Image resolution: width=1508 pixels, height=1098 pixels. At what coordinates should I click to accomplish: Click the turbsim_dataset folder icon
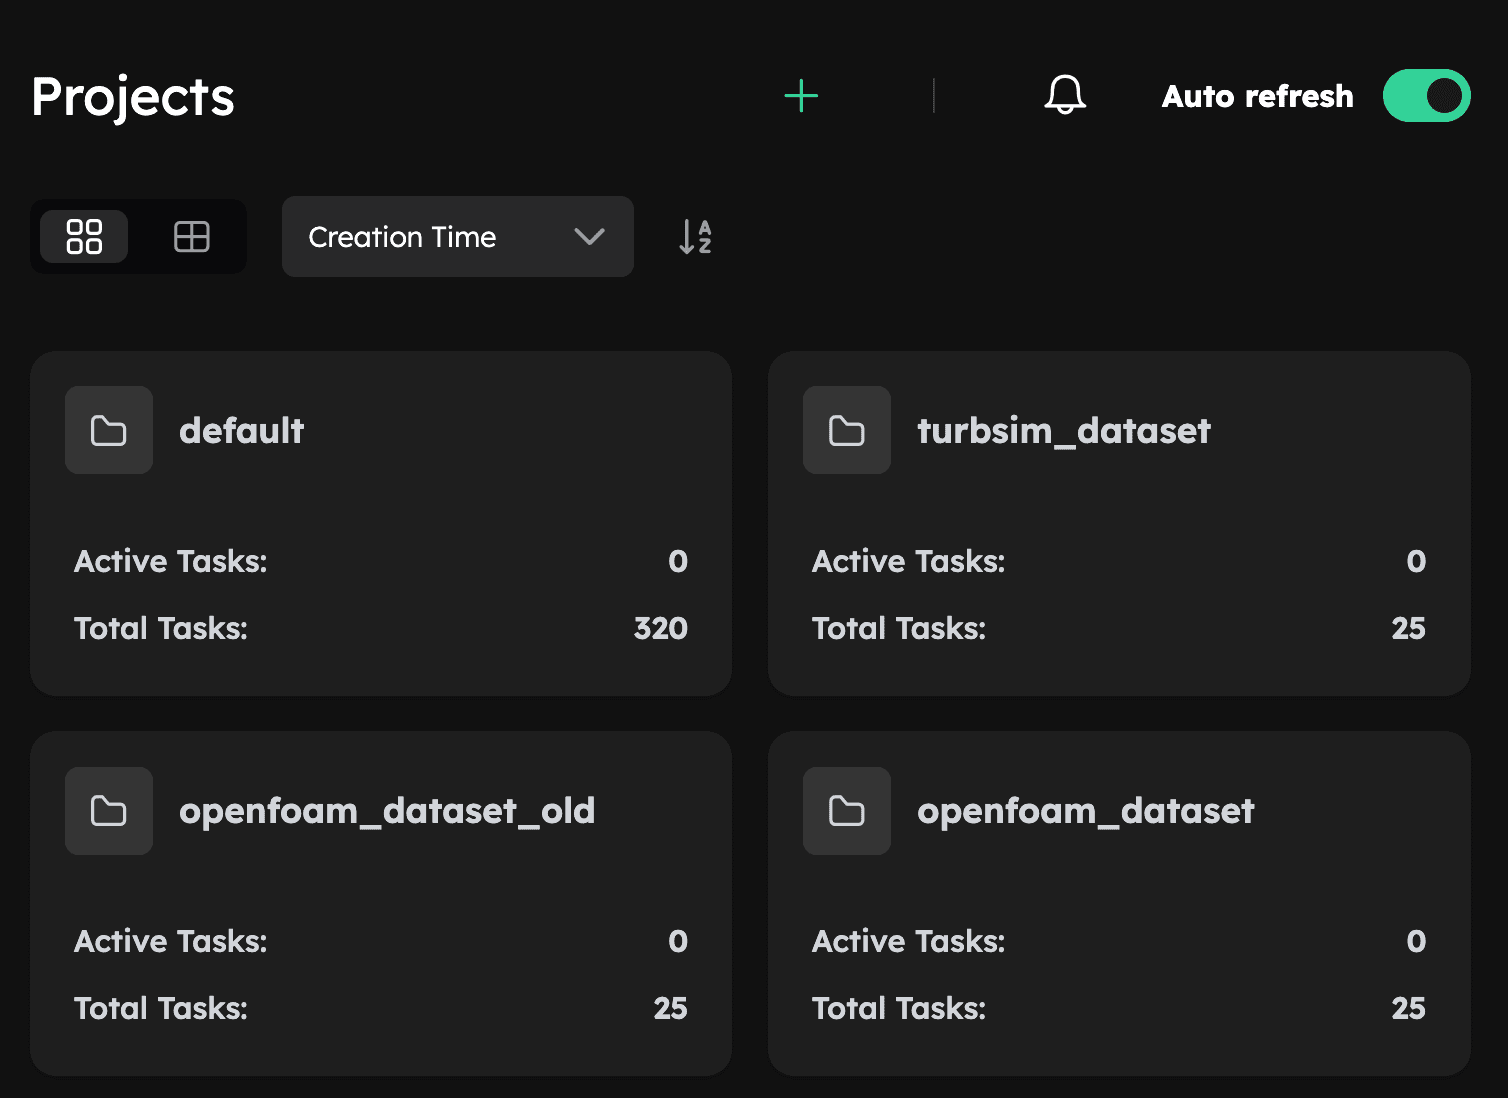[847, 431]
